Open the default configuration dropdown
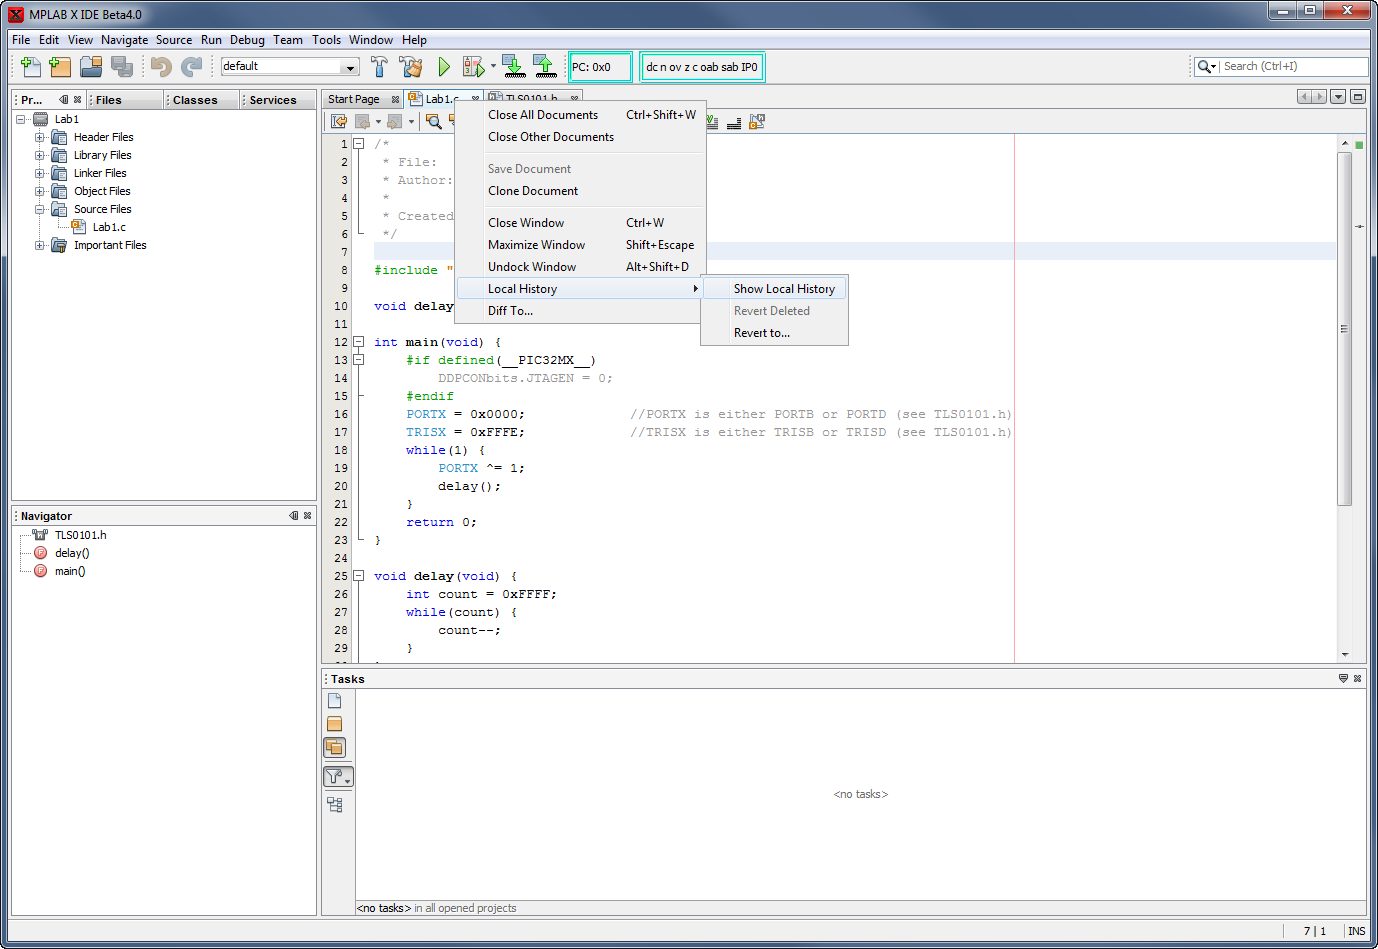This screenshot has height=949, width=1378. 350,67
